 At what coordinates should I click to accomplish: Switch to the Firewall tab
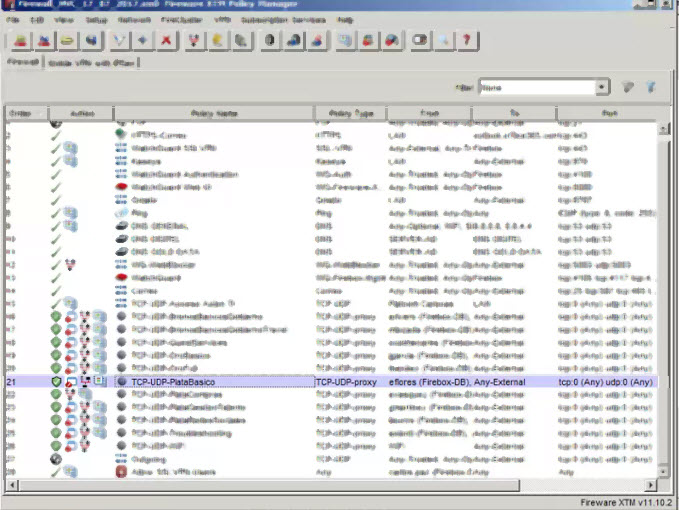(23, 62)
